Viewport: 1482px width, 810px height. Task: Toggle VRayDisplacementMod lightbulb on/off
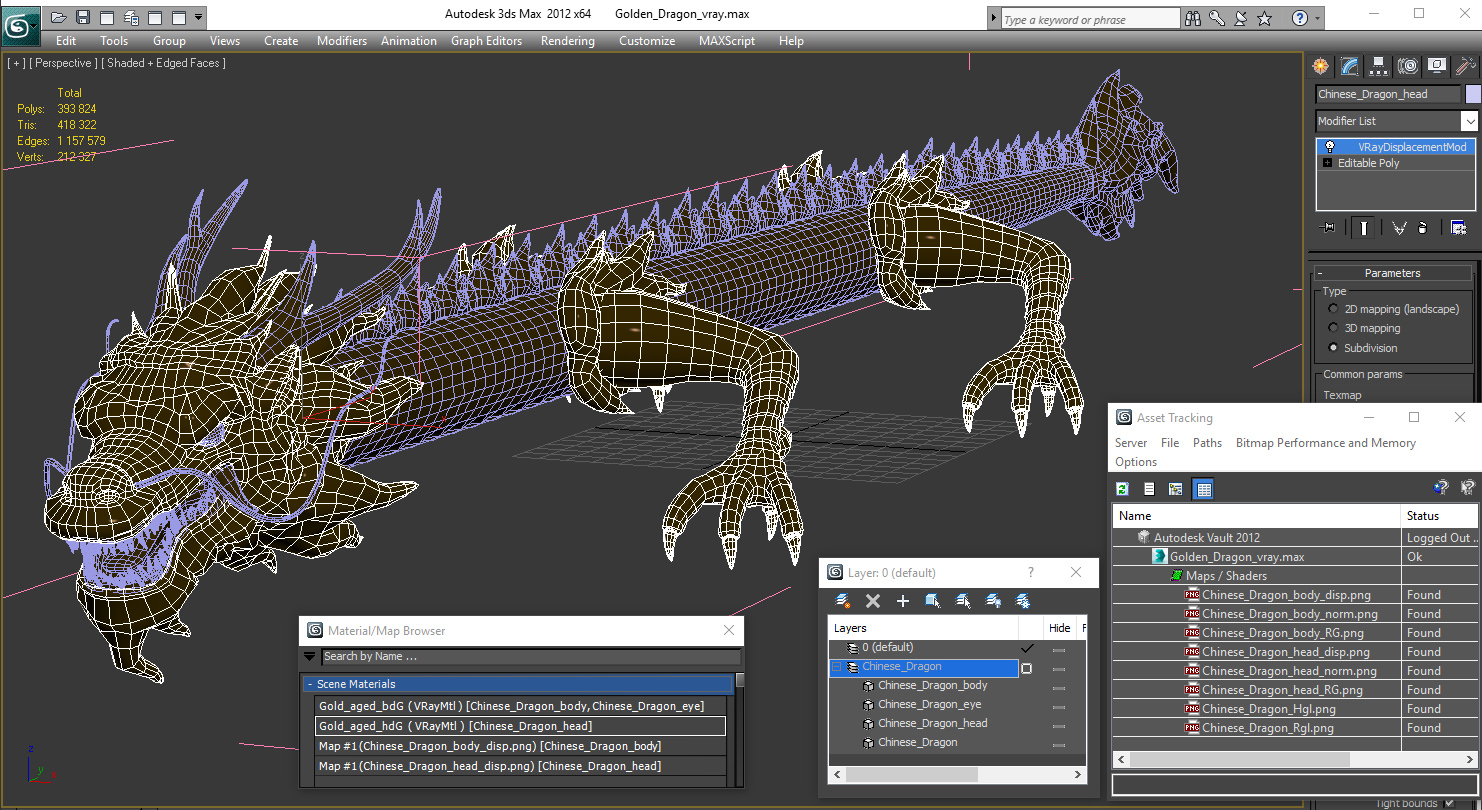point(1329,146)
